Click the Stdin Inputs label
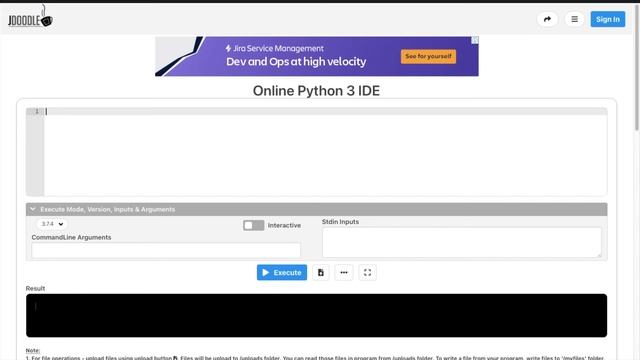 pos(340,222)
